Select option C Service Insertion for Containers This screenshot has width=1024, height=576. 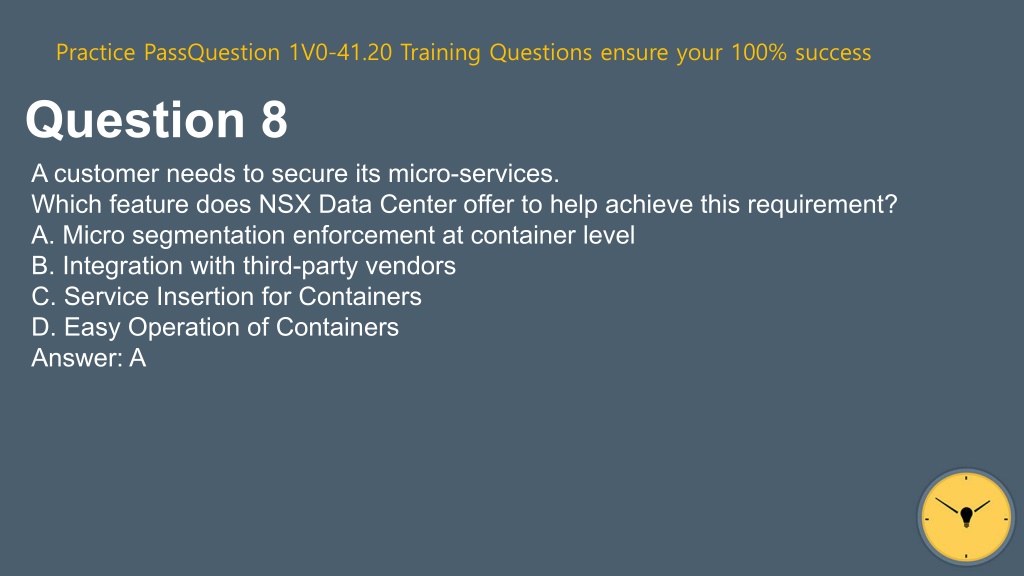227,296
